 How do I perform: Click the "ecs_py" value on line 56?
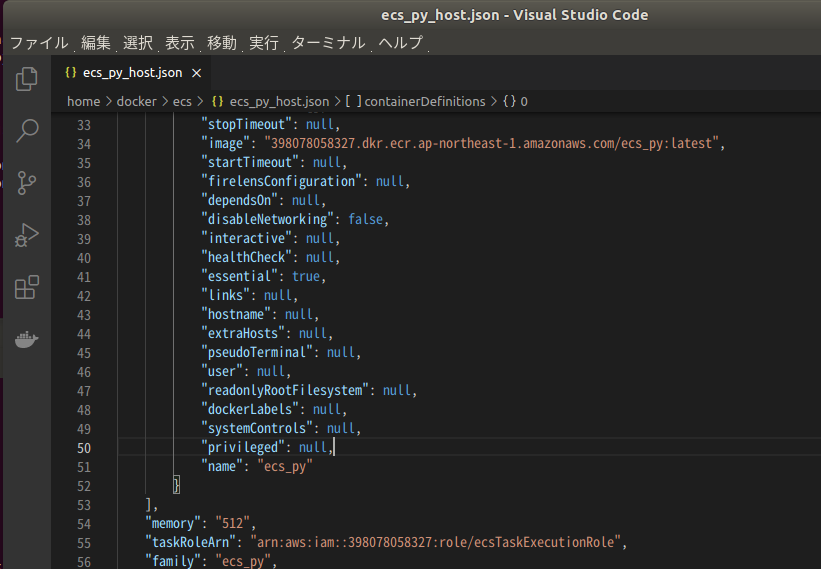[x=243, y=561]
